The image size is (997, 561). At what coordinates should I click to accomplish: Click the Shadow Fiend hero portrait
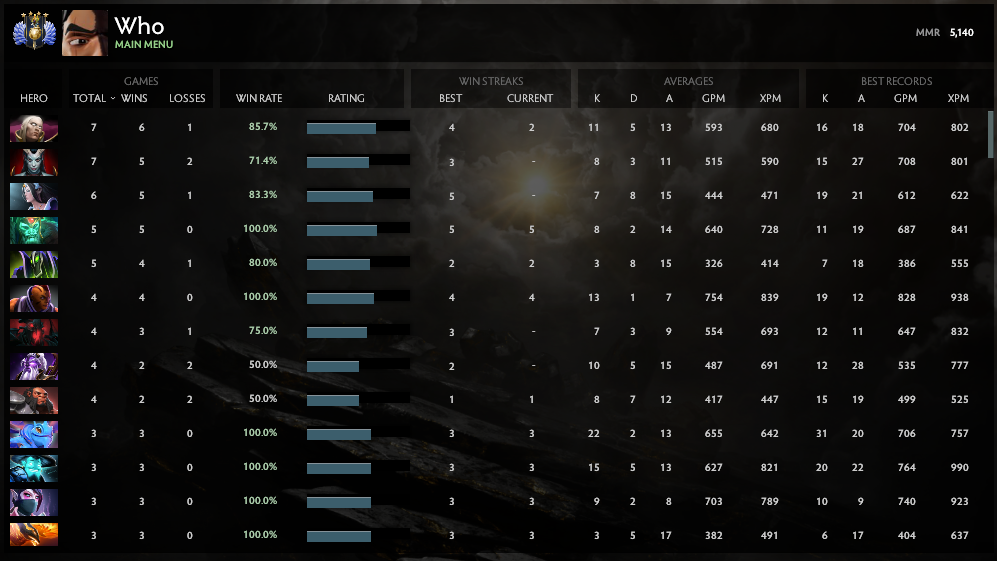click(34, 332)
